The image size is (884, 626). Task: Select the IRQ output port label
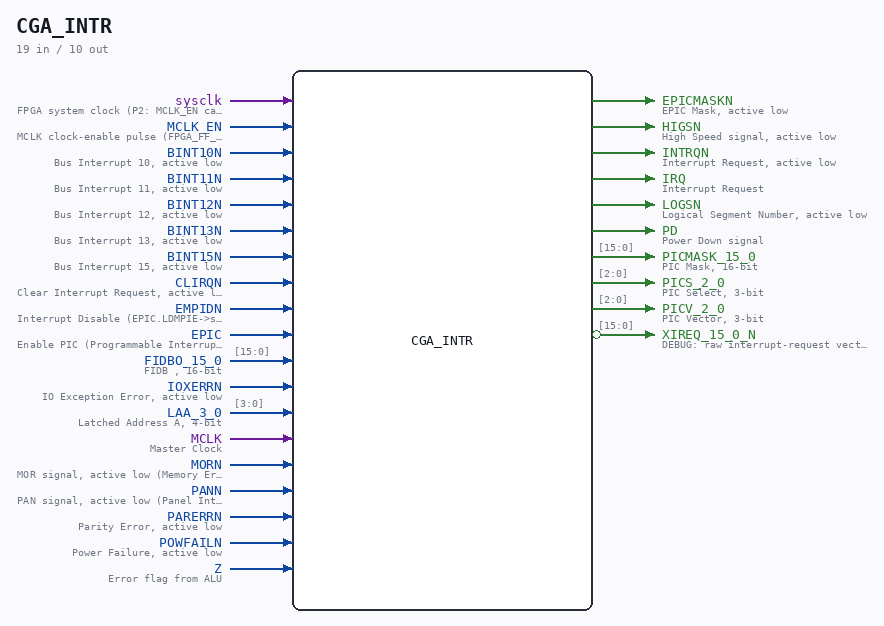pos(674,178)
